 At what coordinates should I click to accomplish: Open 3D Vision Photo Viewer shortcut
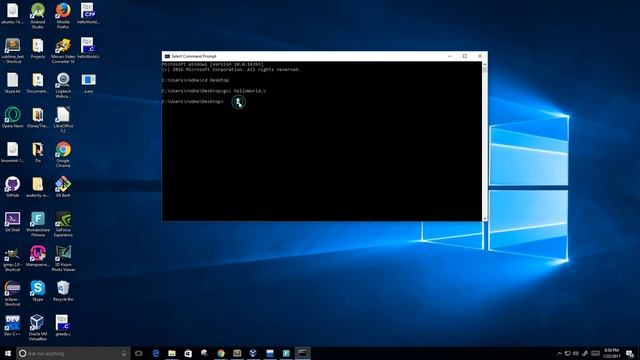pos(63,258)
